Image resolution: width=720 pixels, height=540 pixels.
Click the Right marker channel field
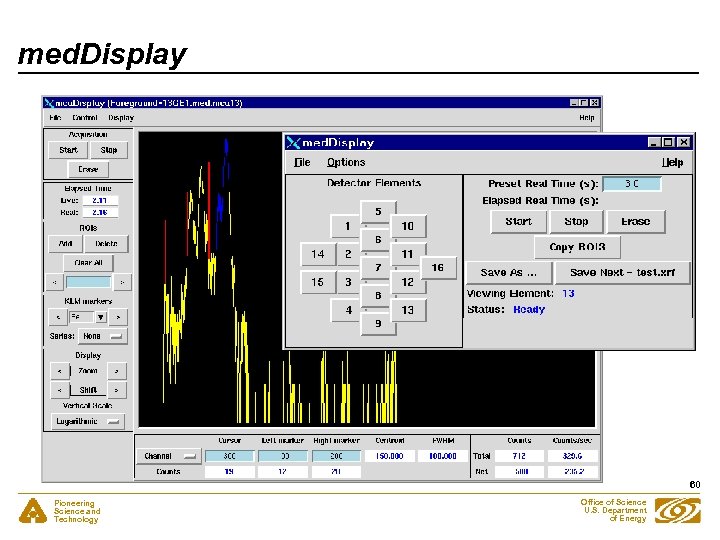point(336,456)
